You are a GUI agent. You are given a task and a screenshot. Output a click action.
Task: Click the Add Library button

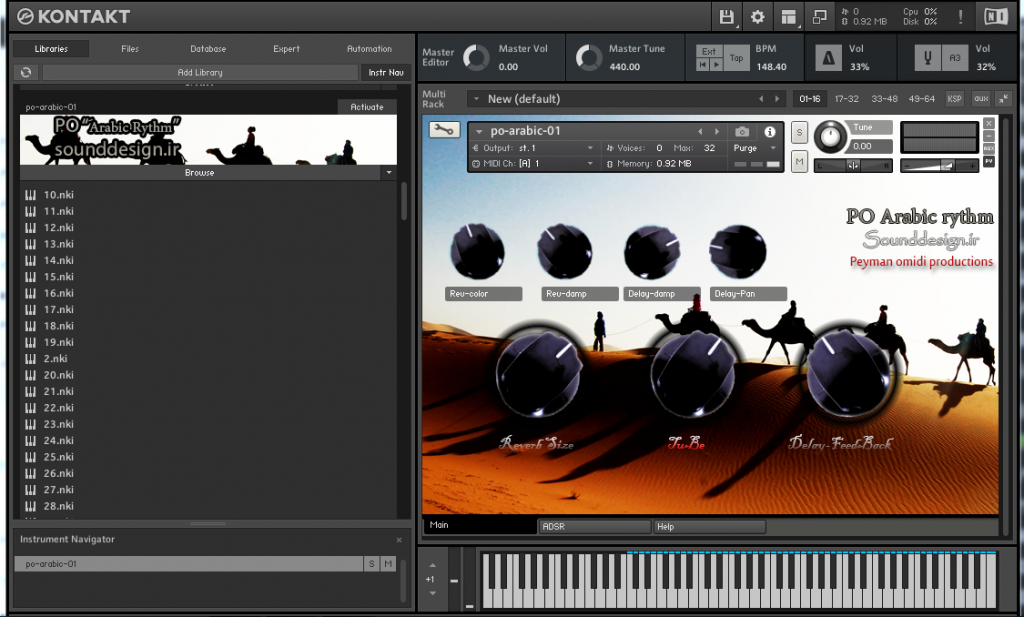200,72
